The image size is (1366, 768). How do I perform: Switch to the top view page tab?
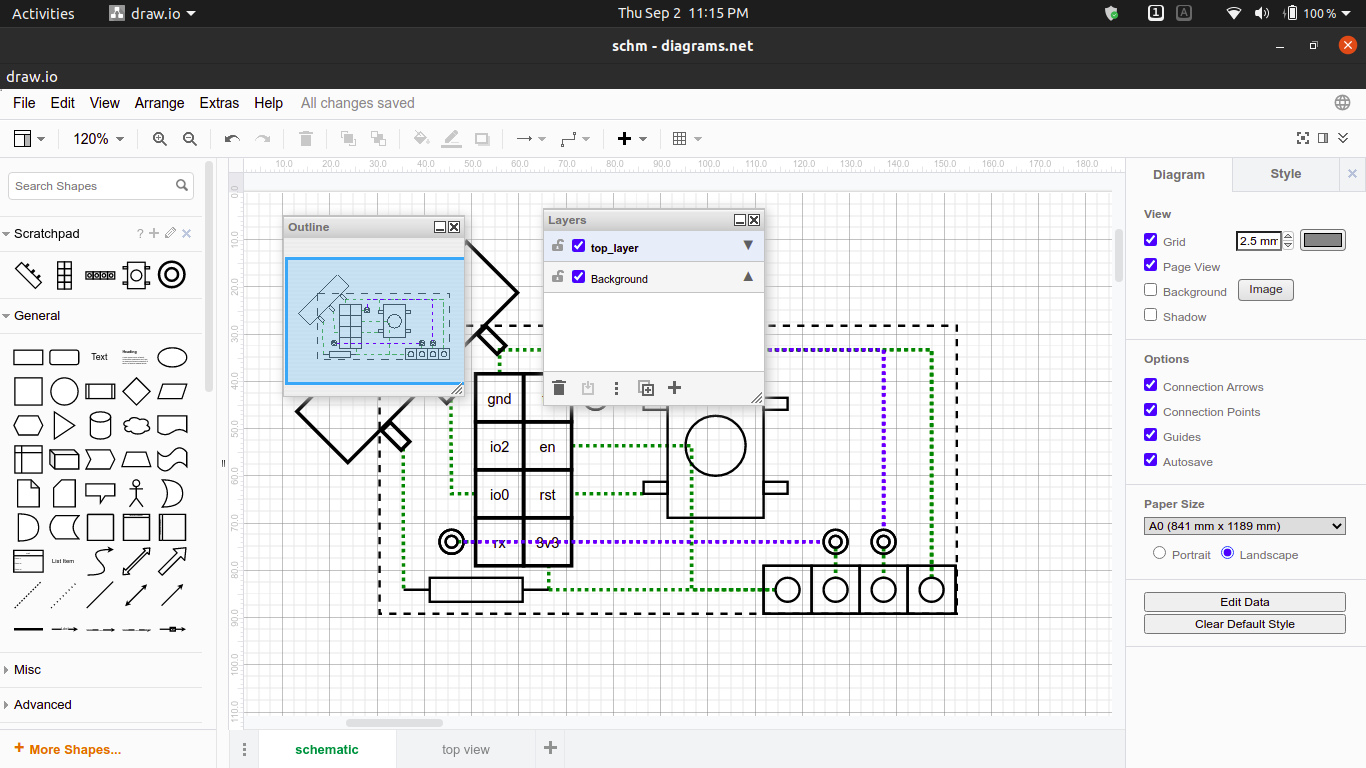[466, 749]
